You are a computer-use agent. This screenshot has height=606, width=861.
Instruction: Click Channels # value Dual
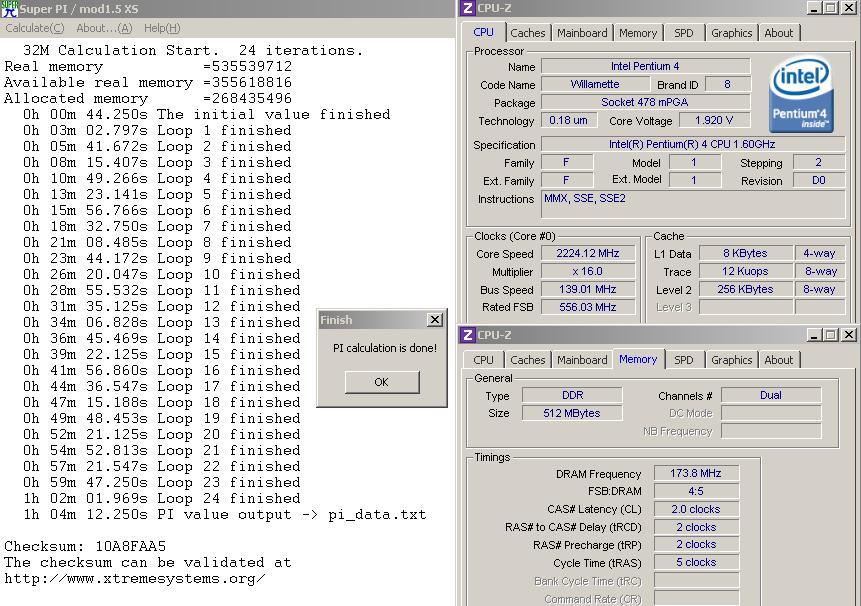tap(771, 395)
